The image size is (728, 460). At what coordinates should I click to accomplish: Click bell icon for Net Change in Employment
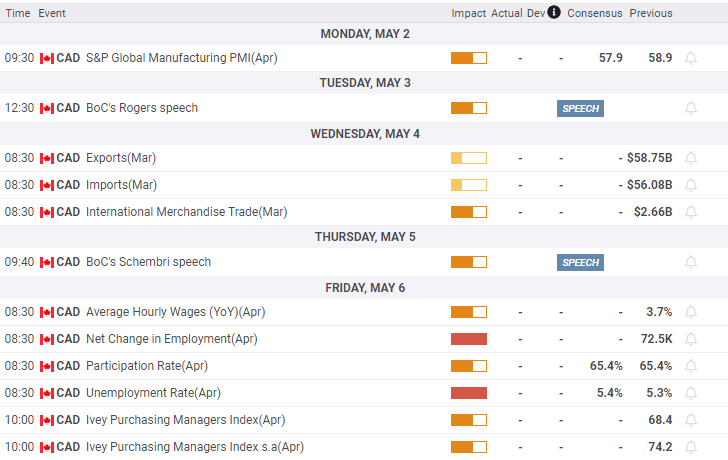(690, 339)
